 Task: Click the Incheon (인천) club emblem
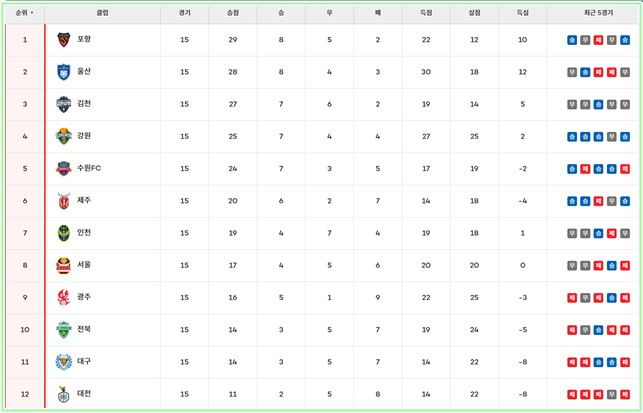point(64,234)
